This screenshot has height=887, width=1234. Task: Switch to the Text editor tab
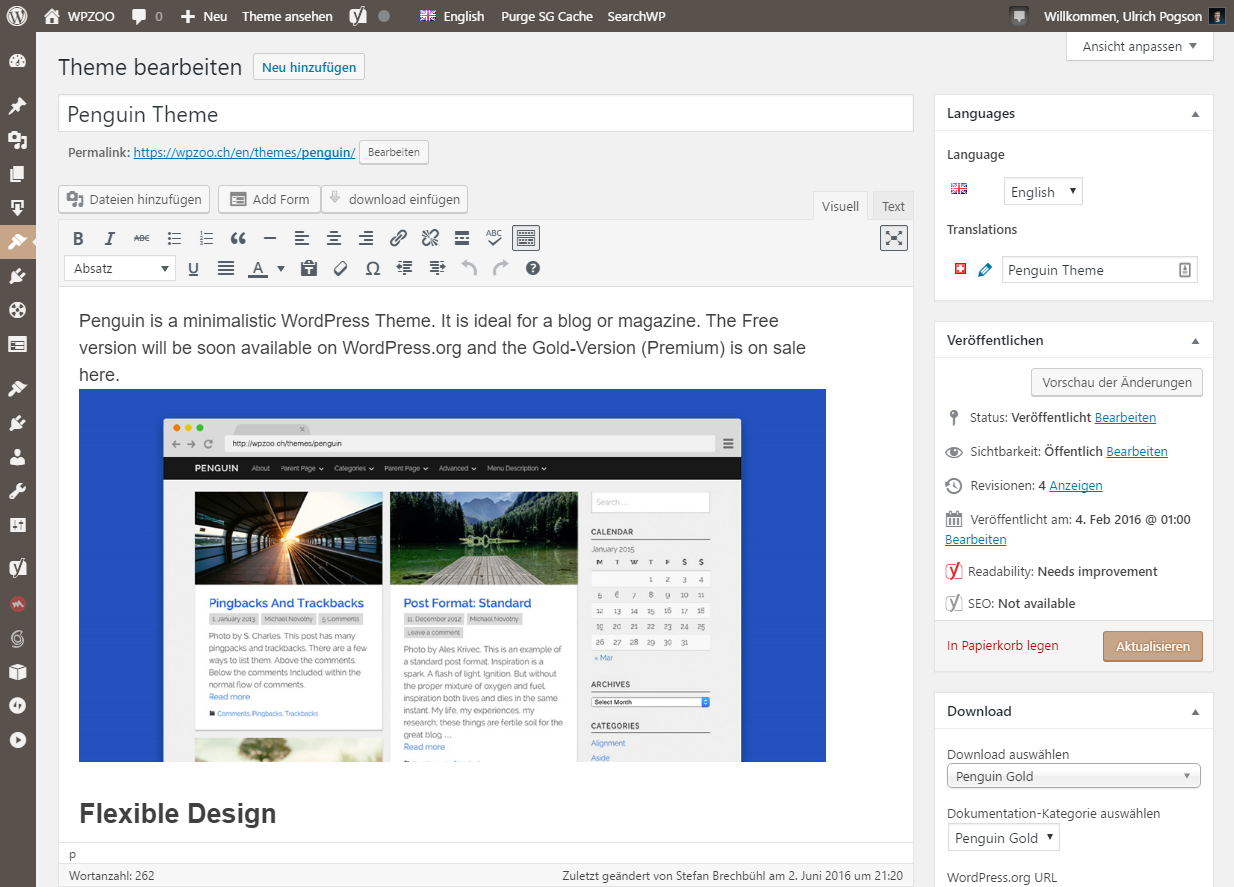(893, 206)
